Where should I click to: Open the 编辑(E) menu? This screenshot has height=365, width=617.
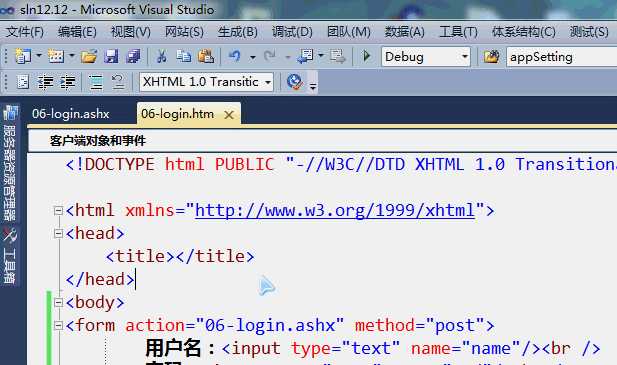pyautogui.click(x=77, y=31)
